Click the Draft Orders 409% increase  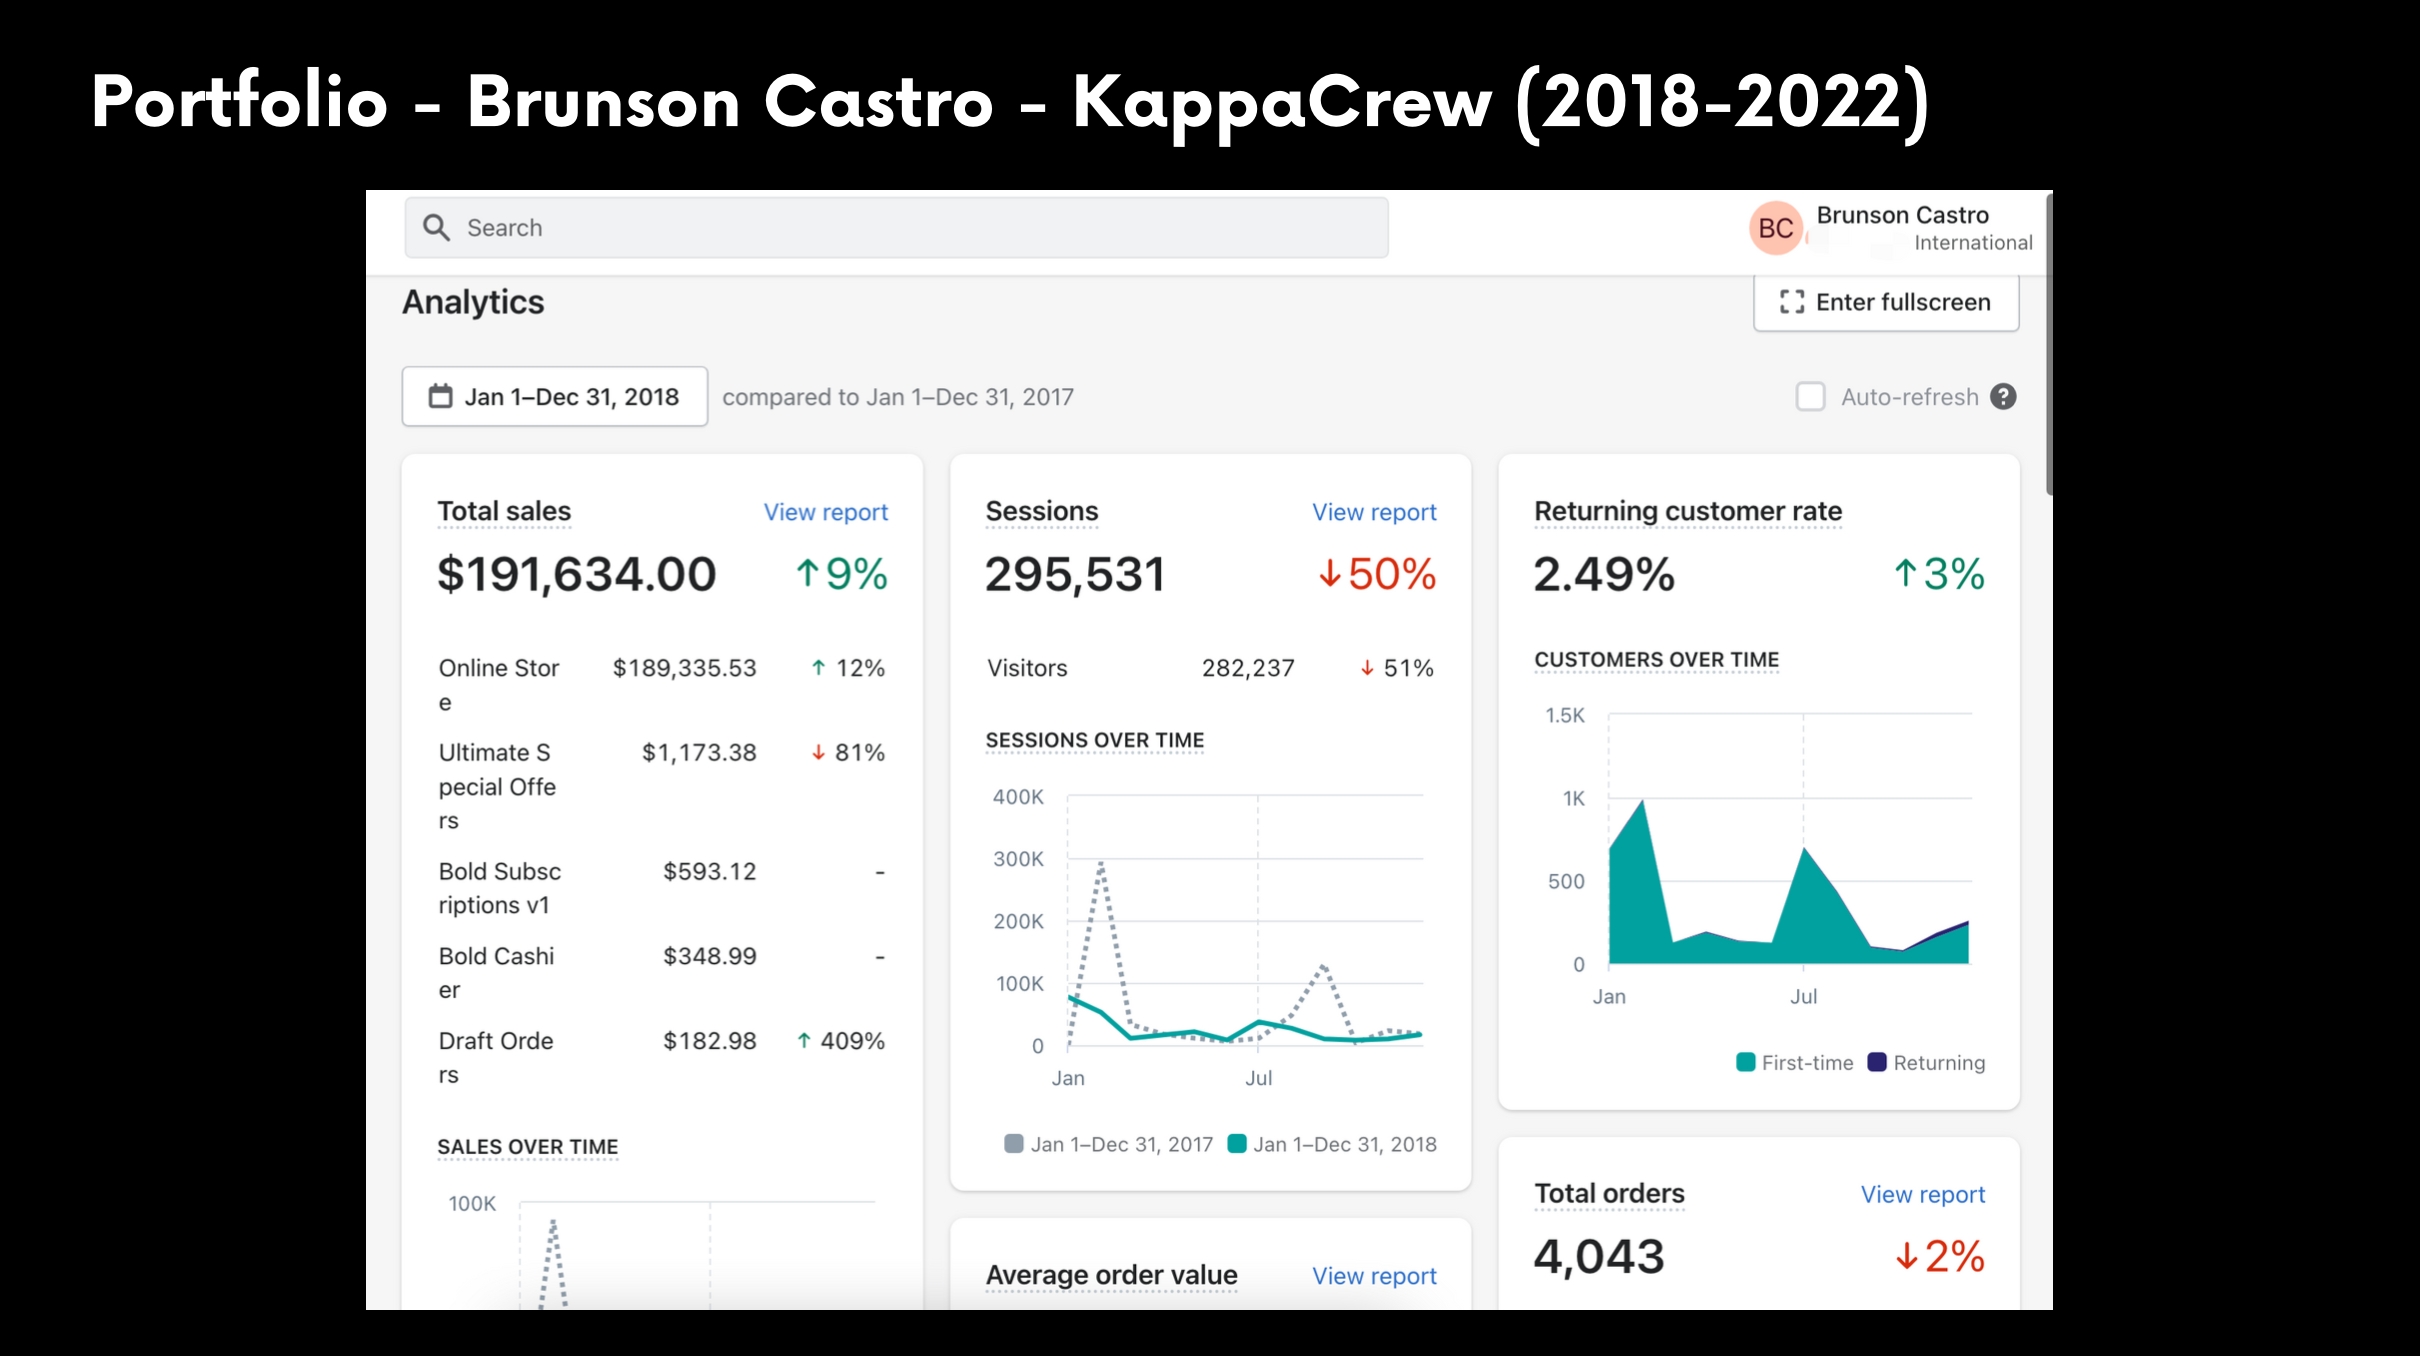coord(841,1041)
